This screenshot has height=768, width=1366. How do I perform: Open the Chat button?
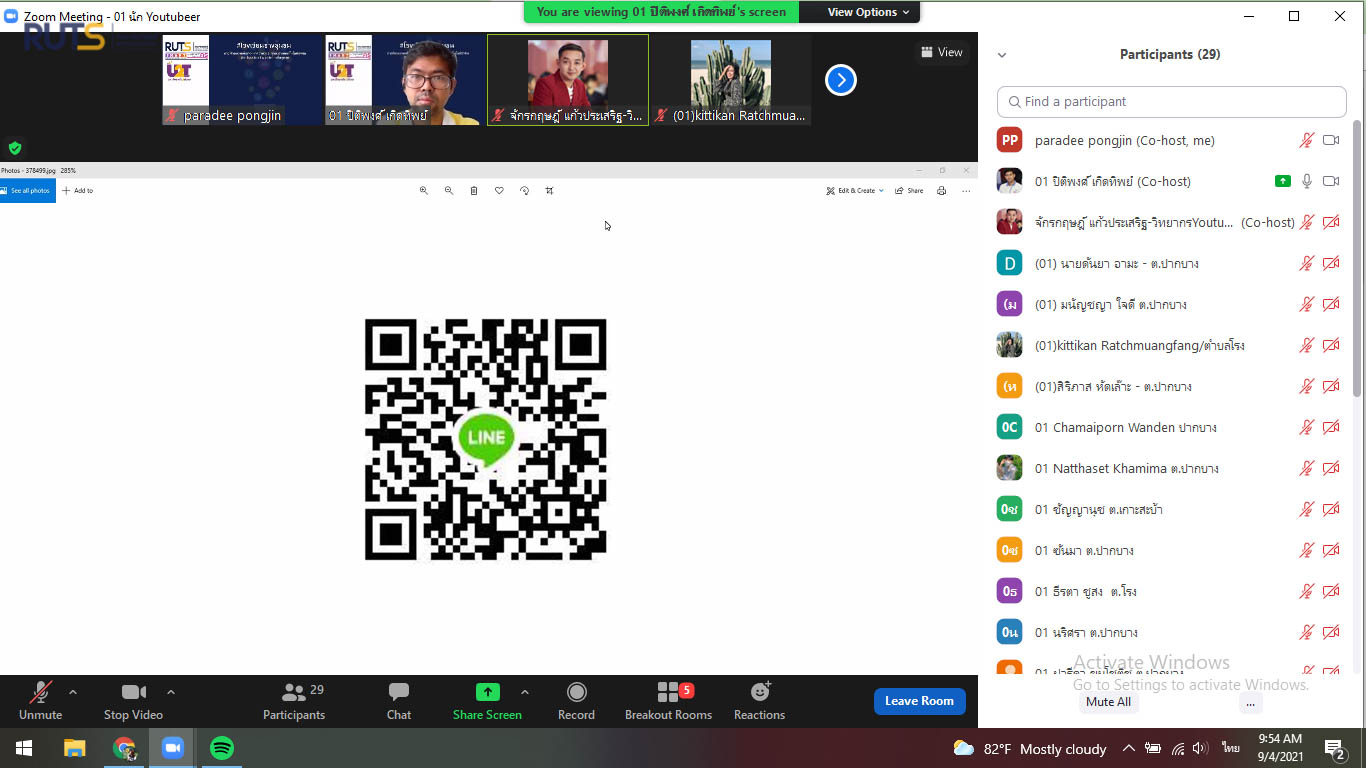point(399,701)
